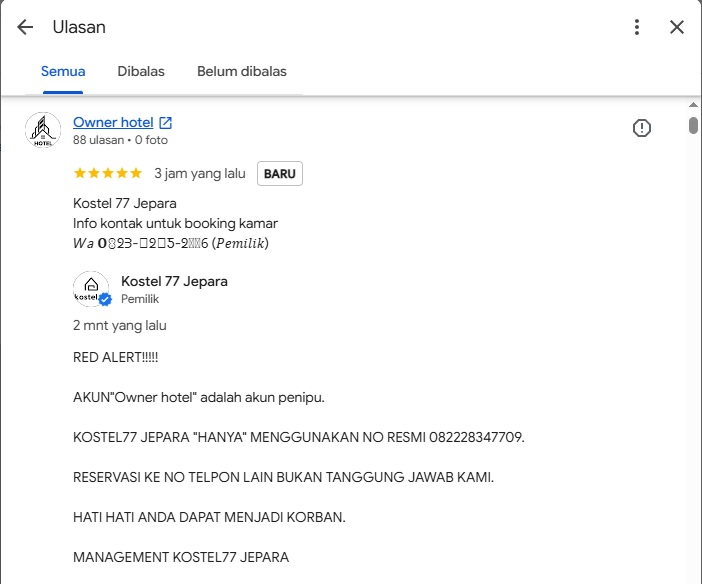
Task: Click the verified badge on the Kostel avatar
Action: [105, 299]
